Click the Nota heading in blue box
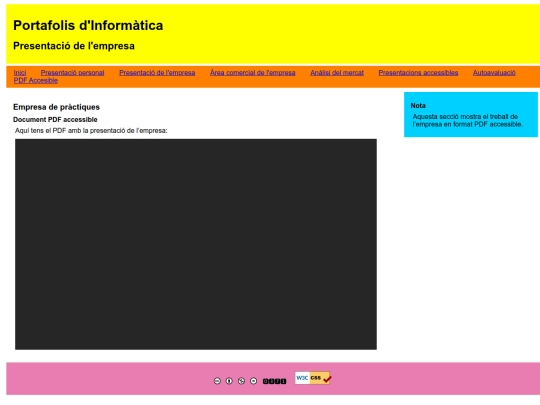 click(x=418, y=106)
